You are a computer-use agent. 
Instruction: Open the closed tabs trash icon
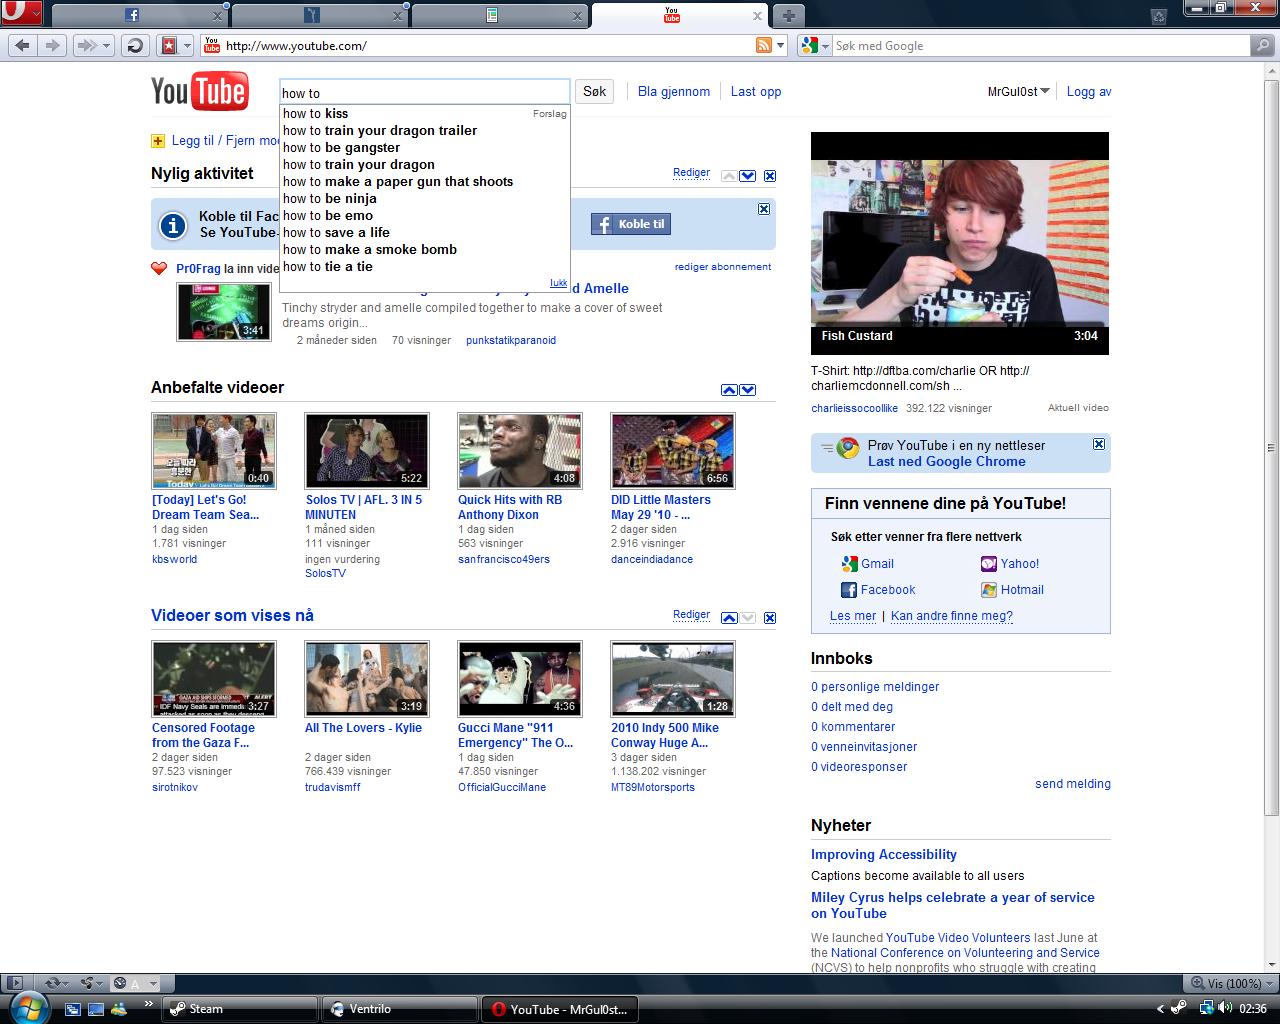click(1158, 15)
